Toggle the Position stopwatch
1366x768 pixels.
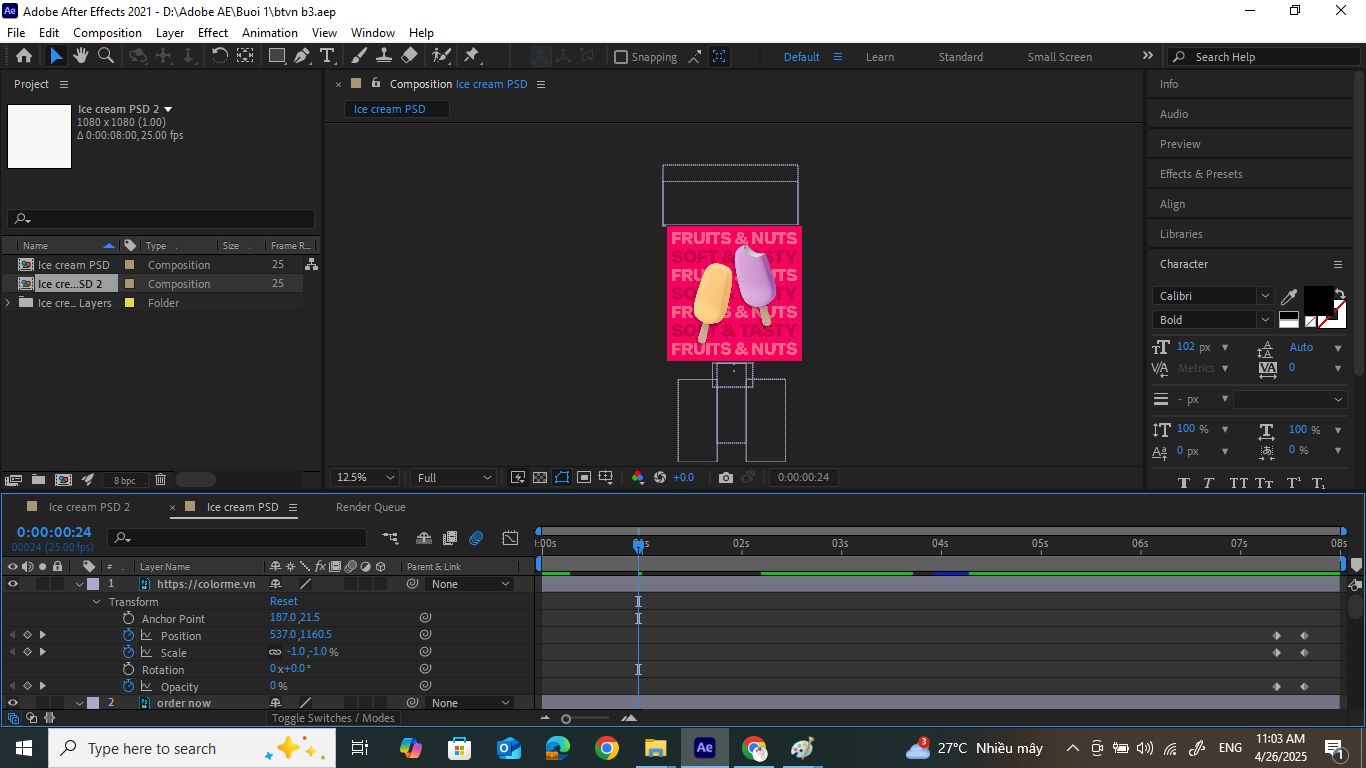click(x=128, y=635)
